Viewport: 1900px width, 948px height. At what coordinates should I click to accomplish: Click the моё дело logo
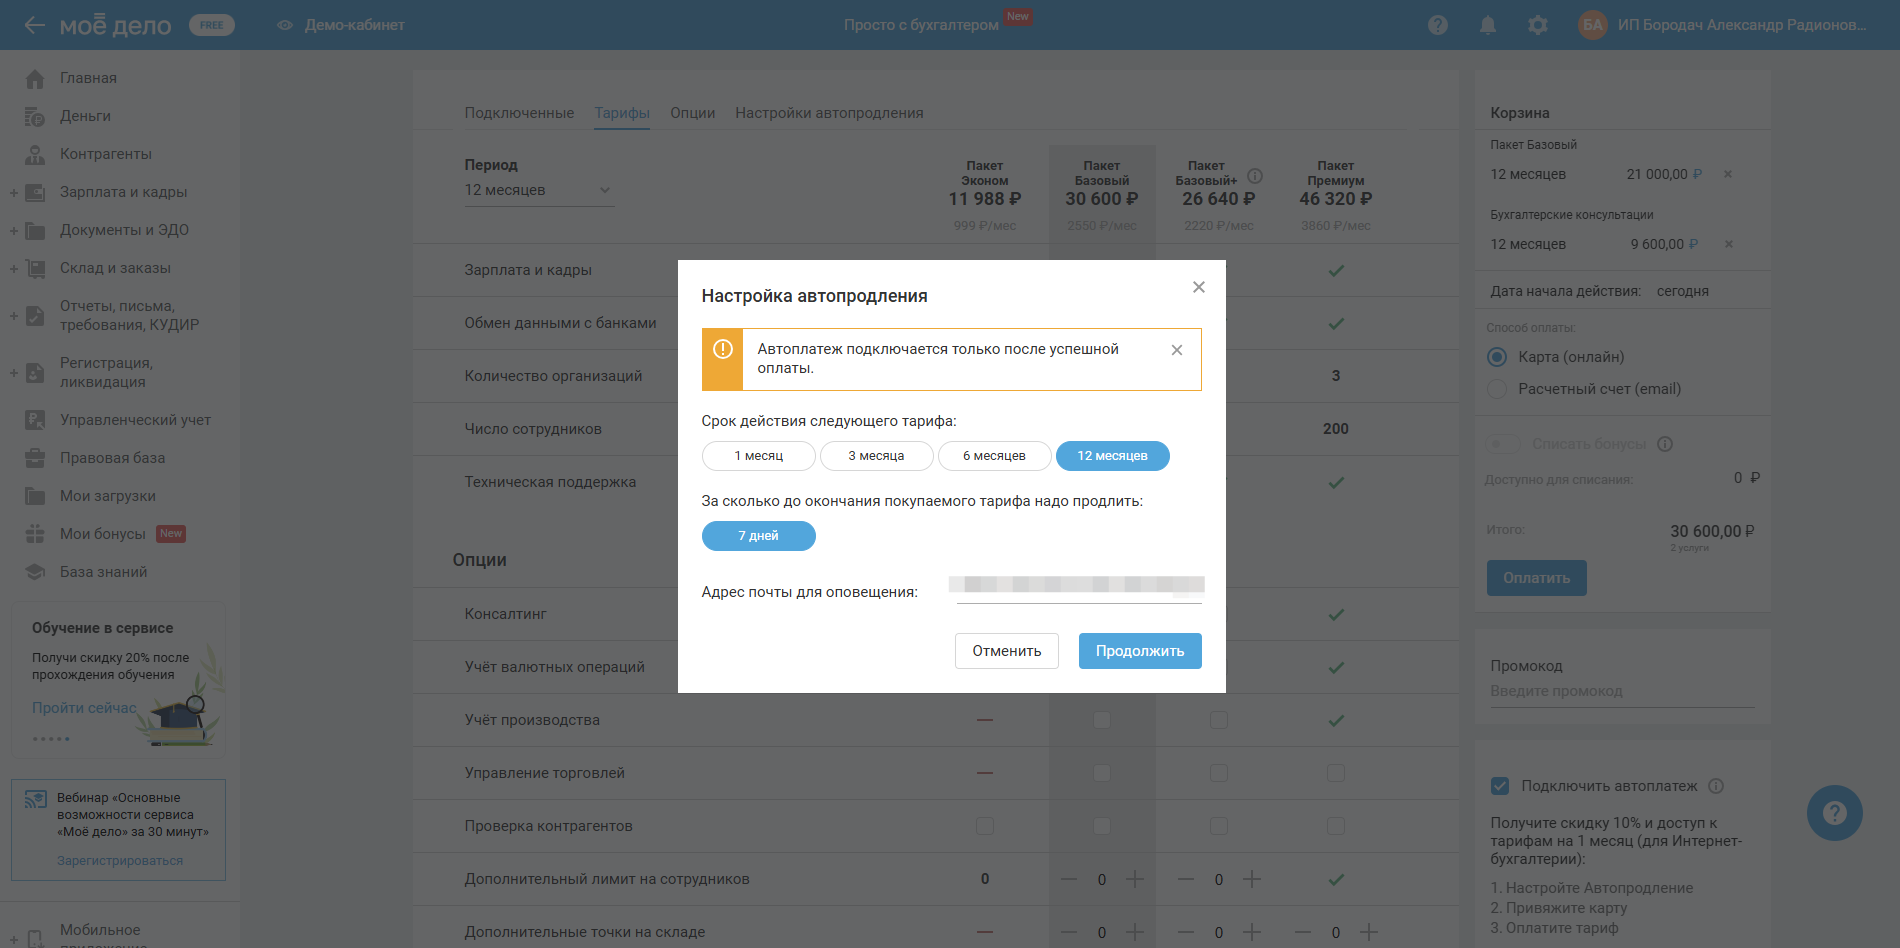pyautogui.click(x=115, y=25)
